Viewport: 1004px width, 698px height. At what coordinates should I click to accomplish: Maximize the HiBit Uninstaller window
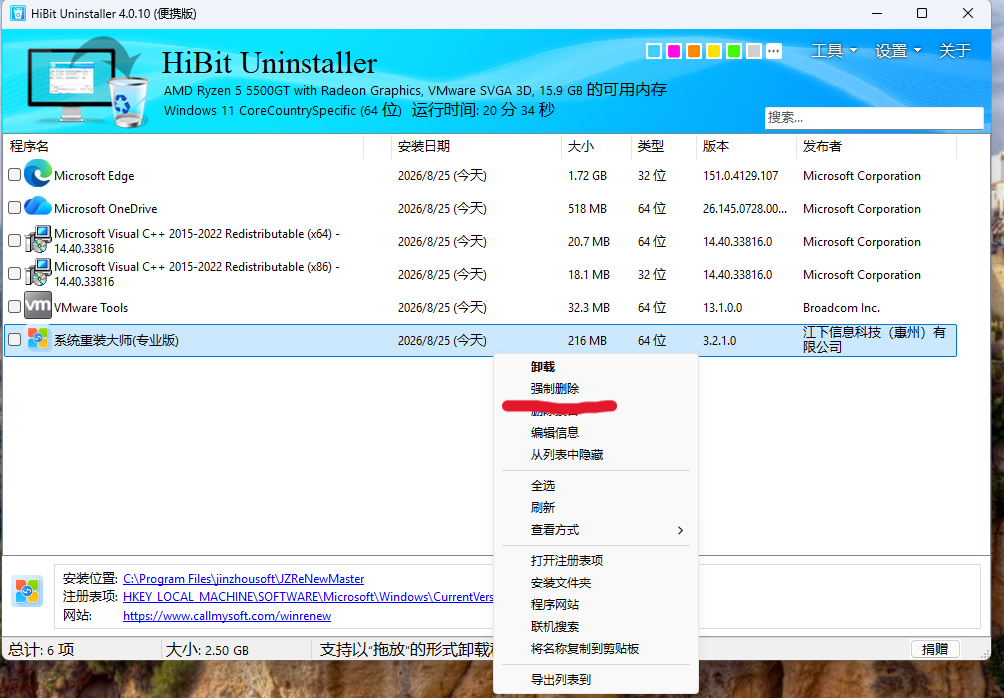[922, 13]
